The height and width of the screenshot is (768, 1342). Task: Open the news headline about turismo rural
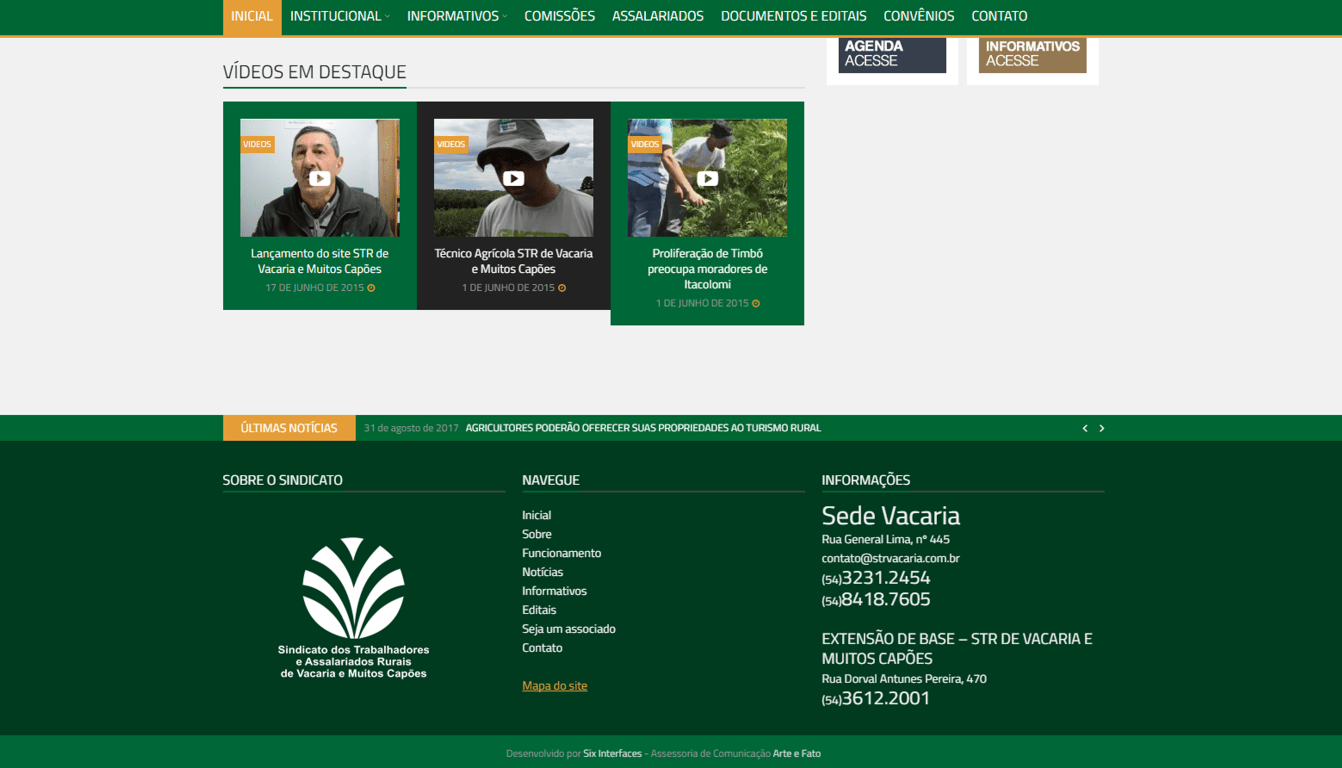point(643,428)
